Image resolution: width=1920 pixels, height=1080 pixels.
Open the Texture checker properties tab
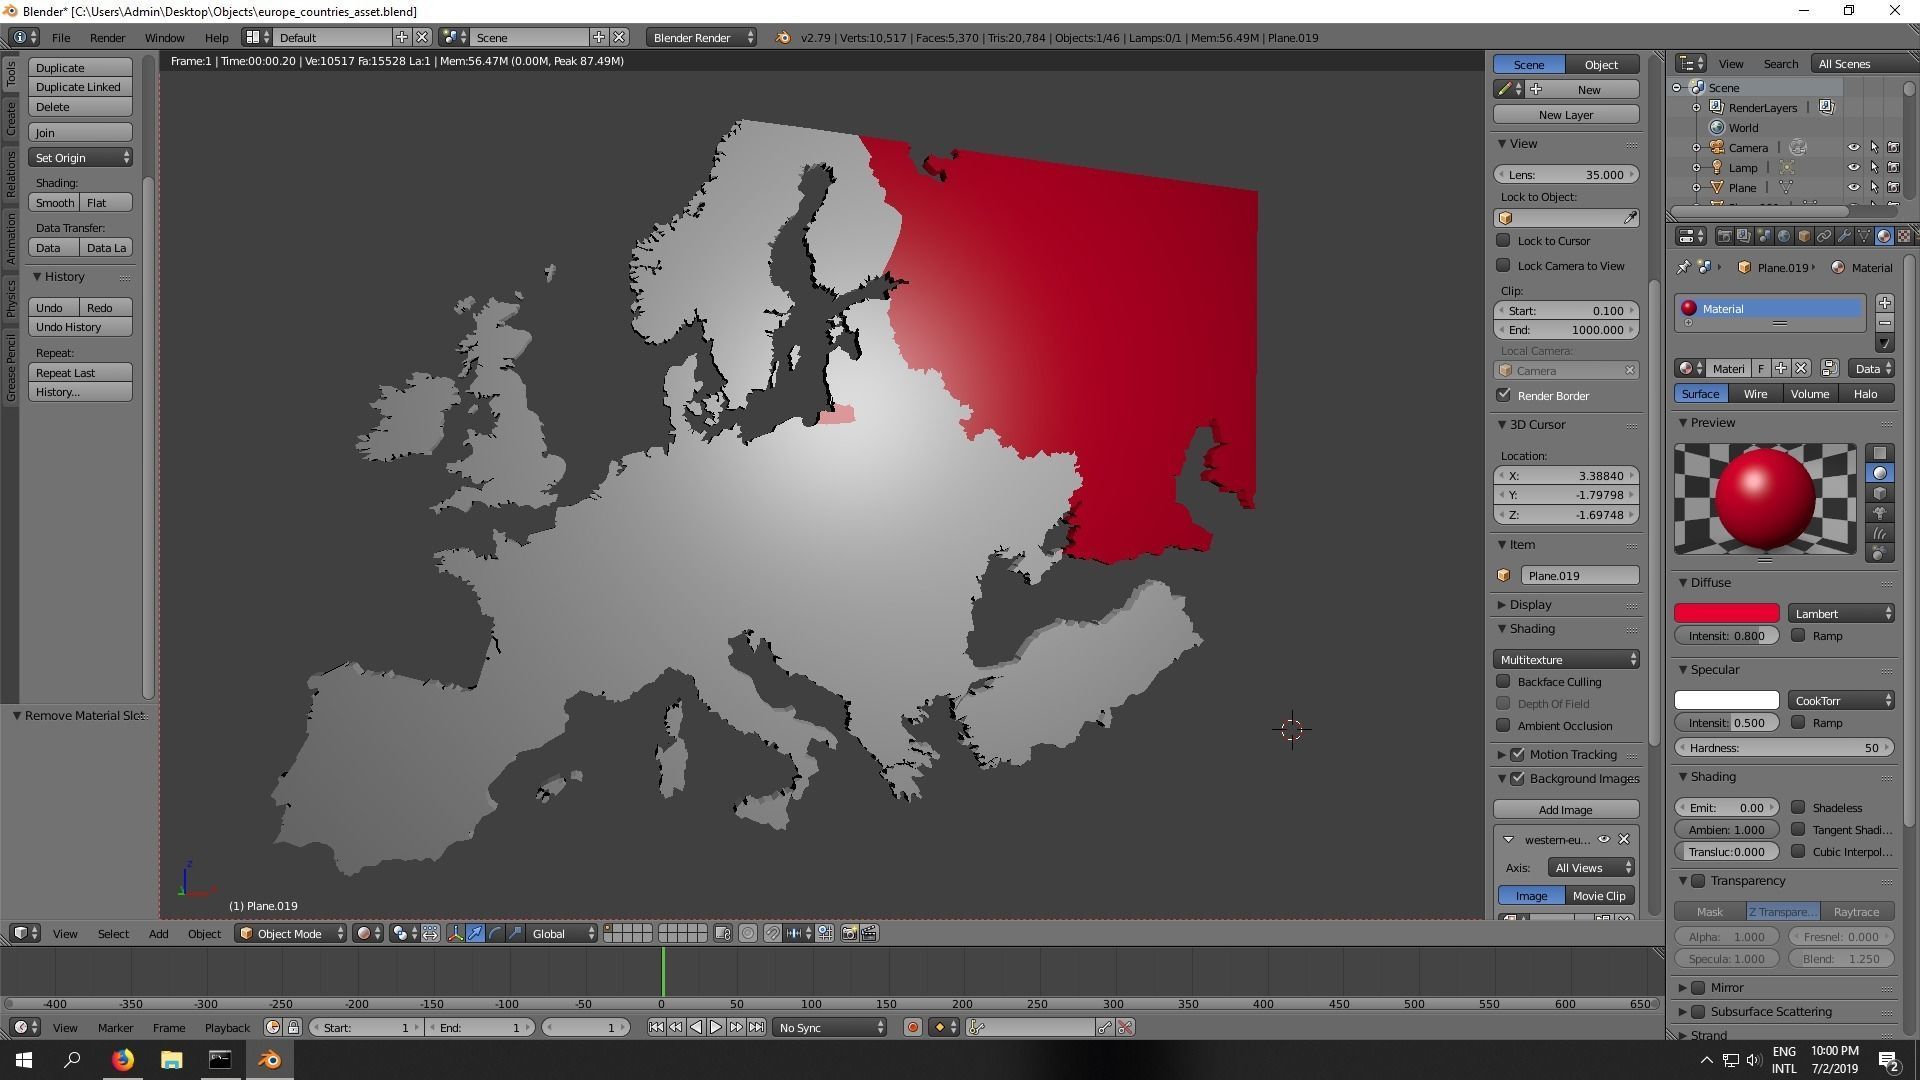1904,237
